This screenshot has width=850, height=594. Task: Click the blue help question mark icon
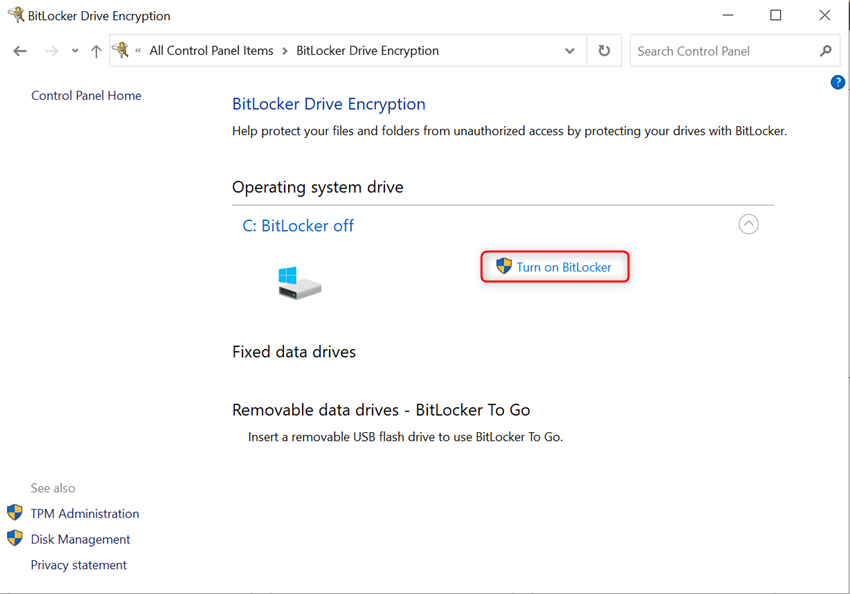point(838,82)
